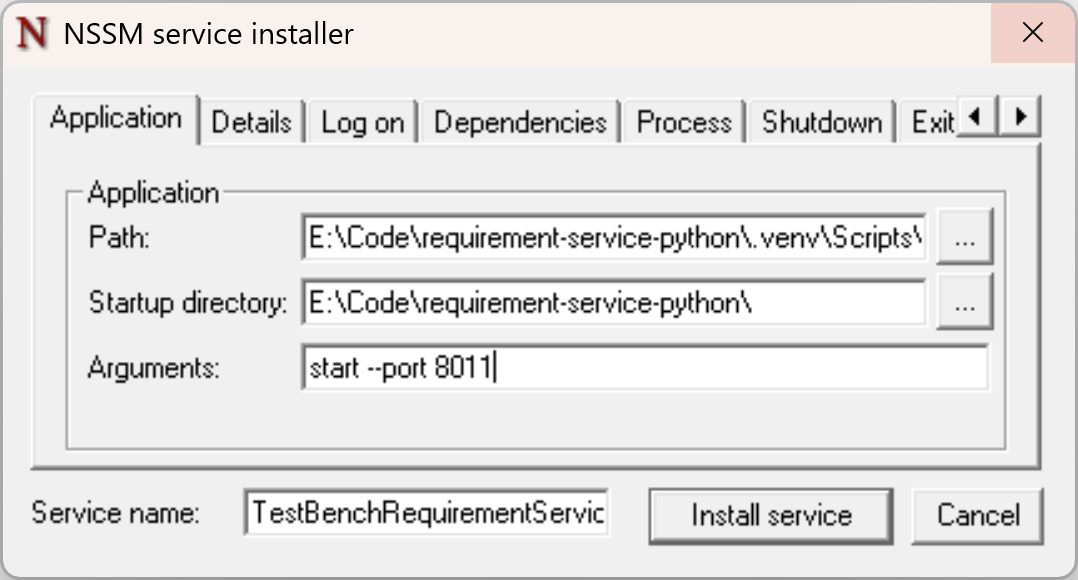Select the Application tab
The height and width of the screenshot is (580, 1078).
[115, 118]
